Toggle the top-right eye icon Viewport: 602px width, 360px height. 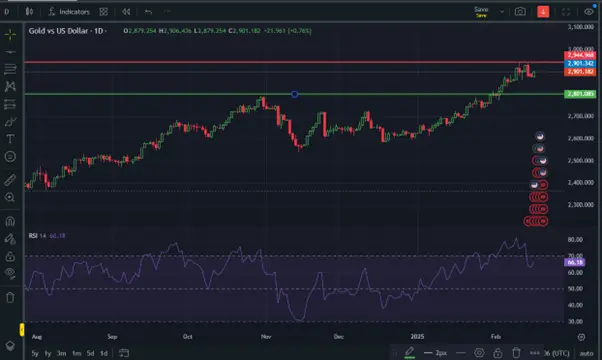click(x=589, y=12)
